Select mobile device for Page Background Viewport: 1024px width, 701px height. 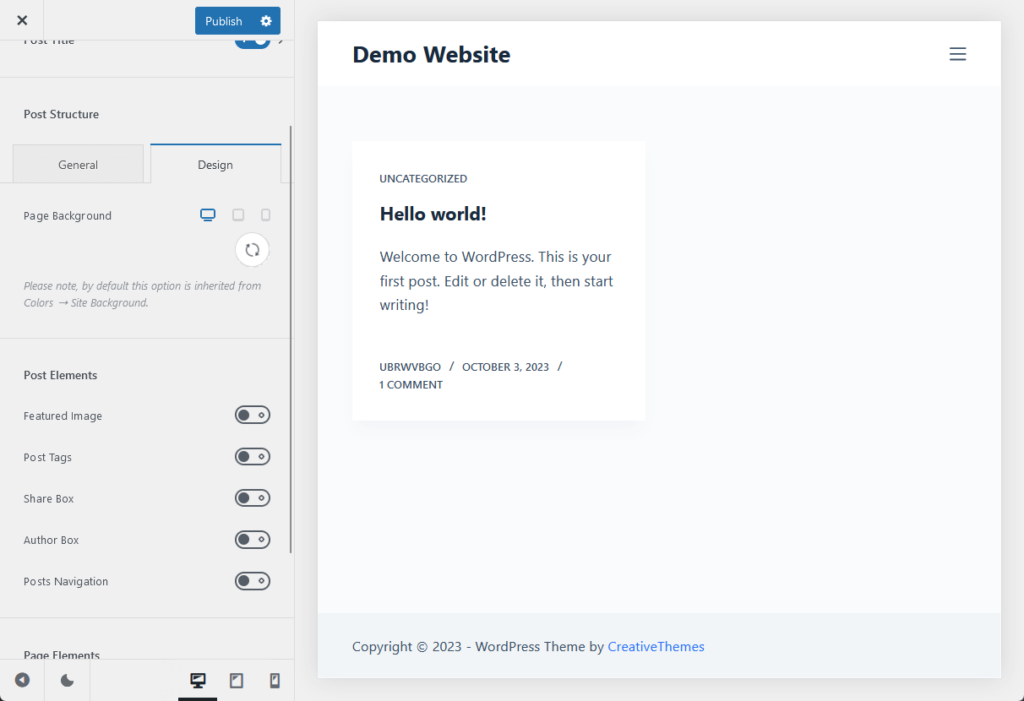[x=266, y=215]
